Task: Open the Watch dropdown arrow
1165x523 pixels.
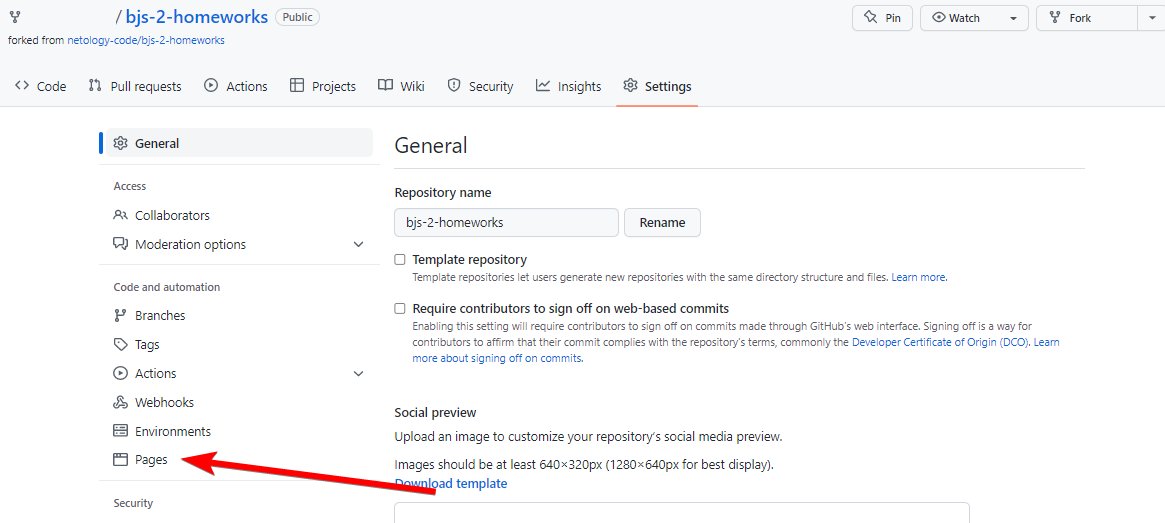Action: point(1013,18)
